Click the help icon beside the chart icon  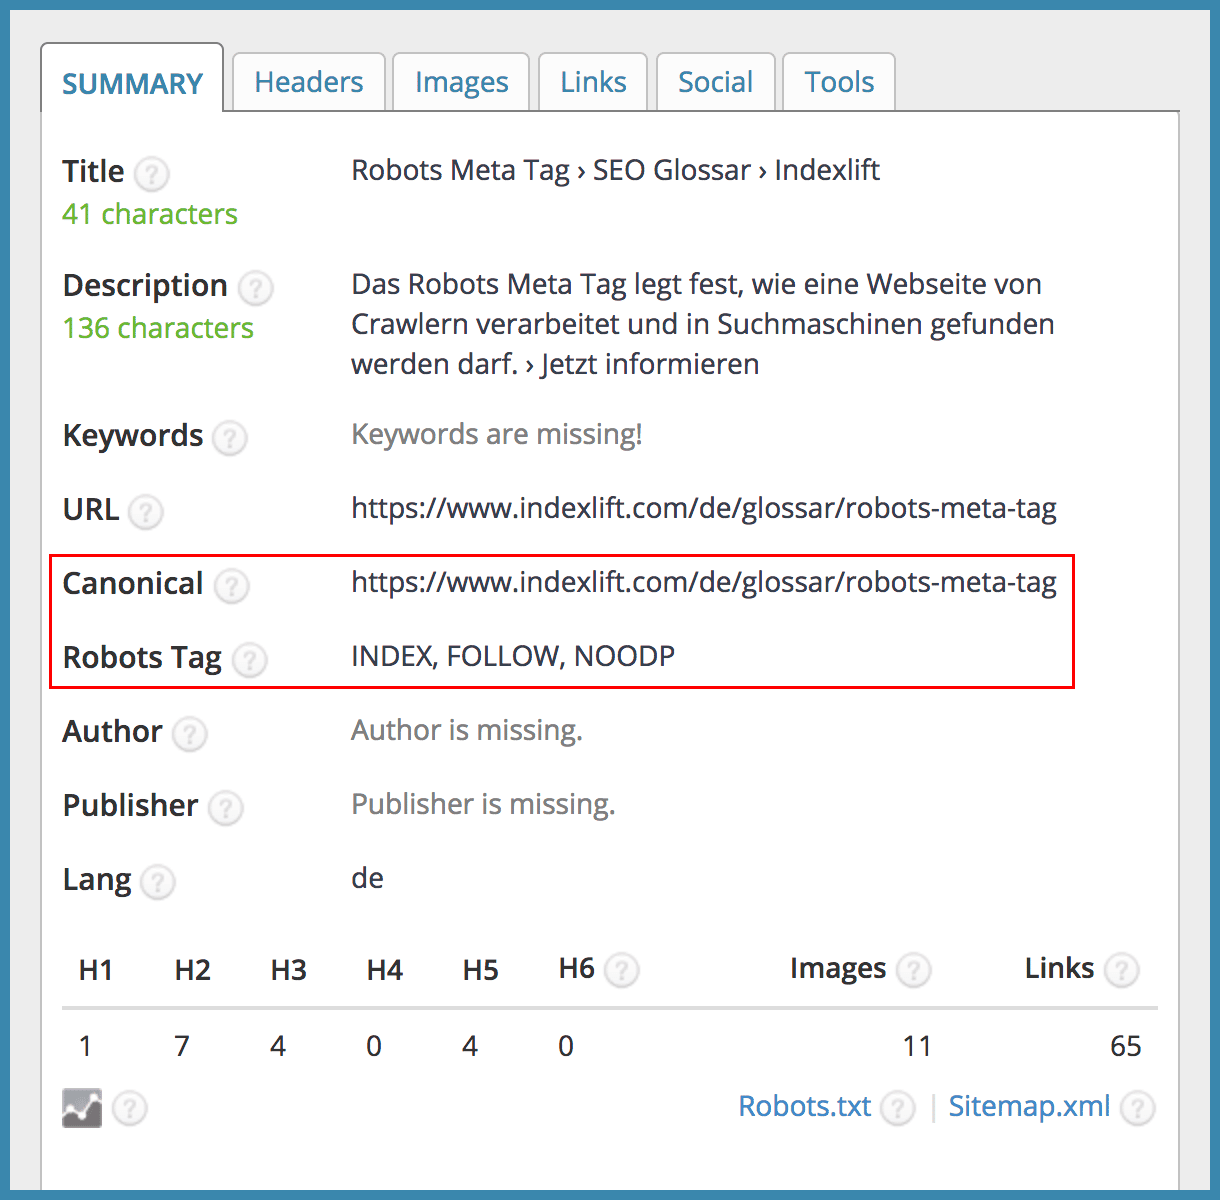click(130, 1108)
